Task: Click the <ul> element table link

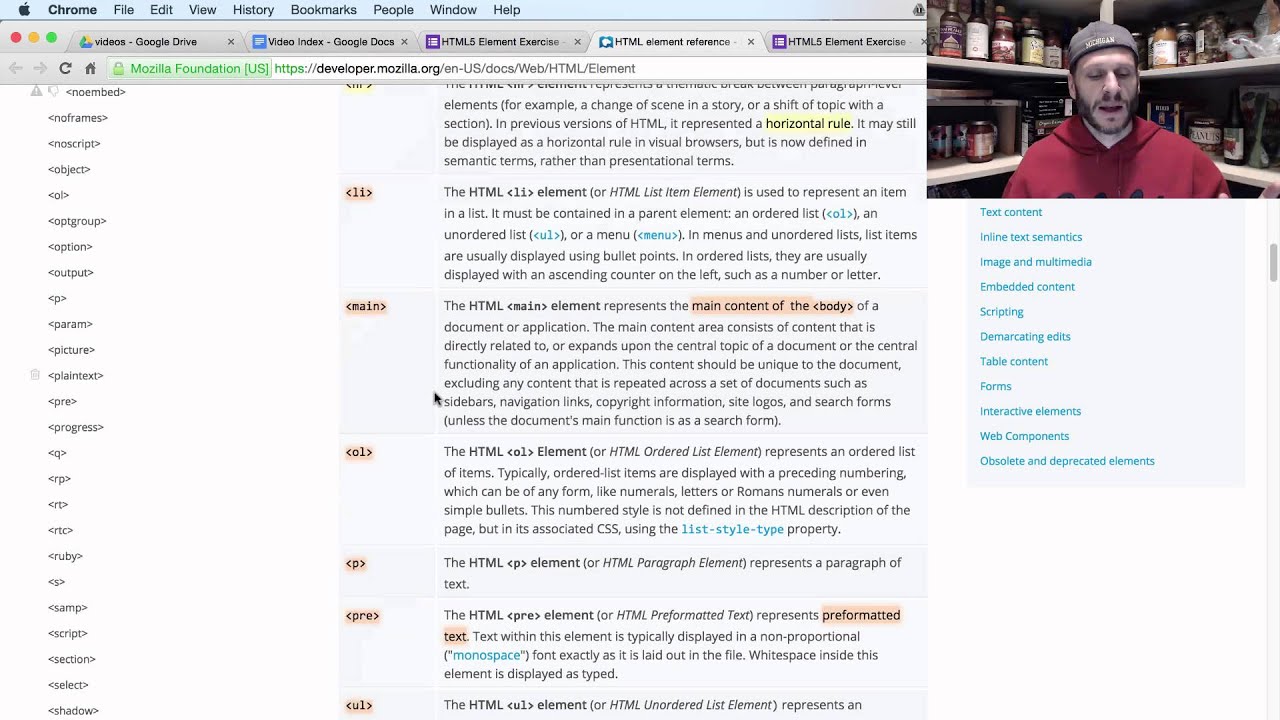Action: [x=359, y=706]
